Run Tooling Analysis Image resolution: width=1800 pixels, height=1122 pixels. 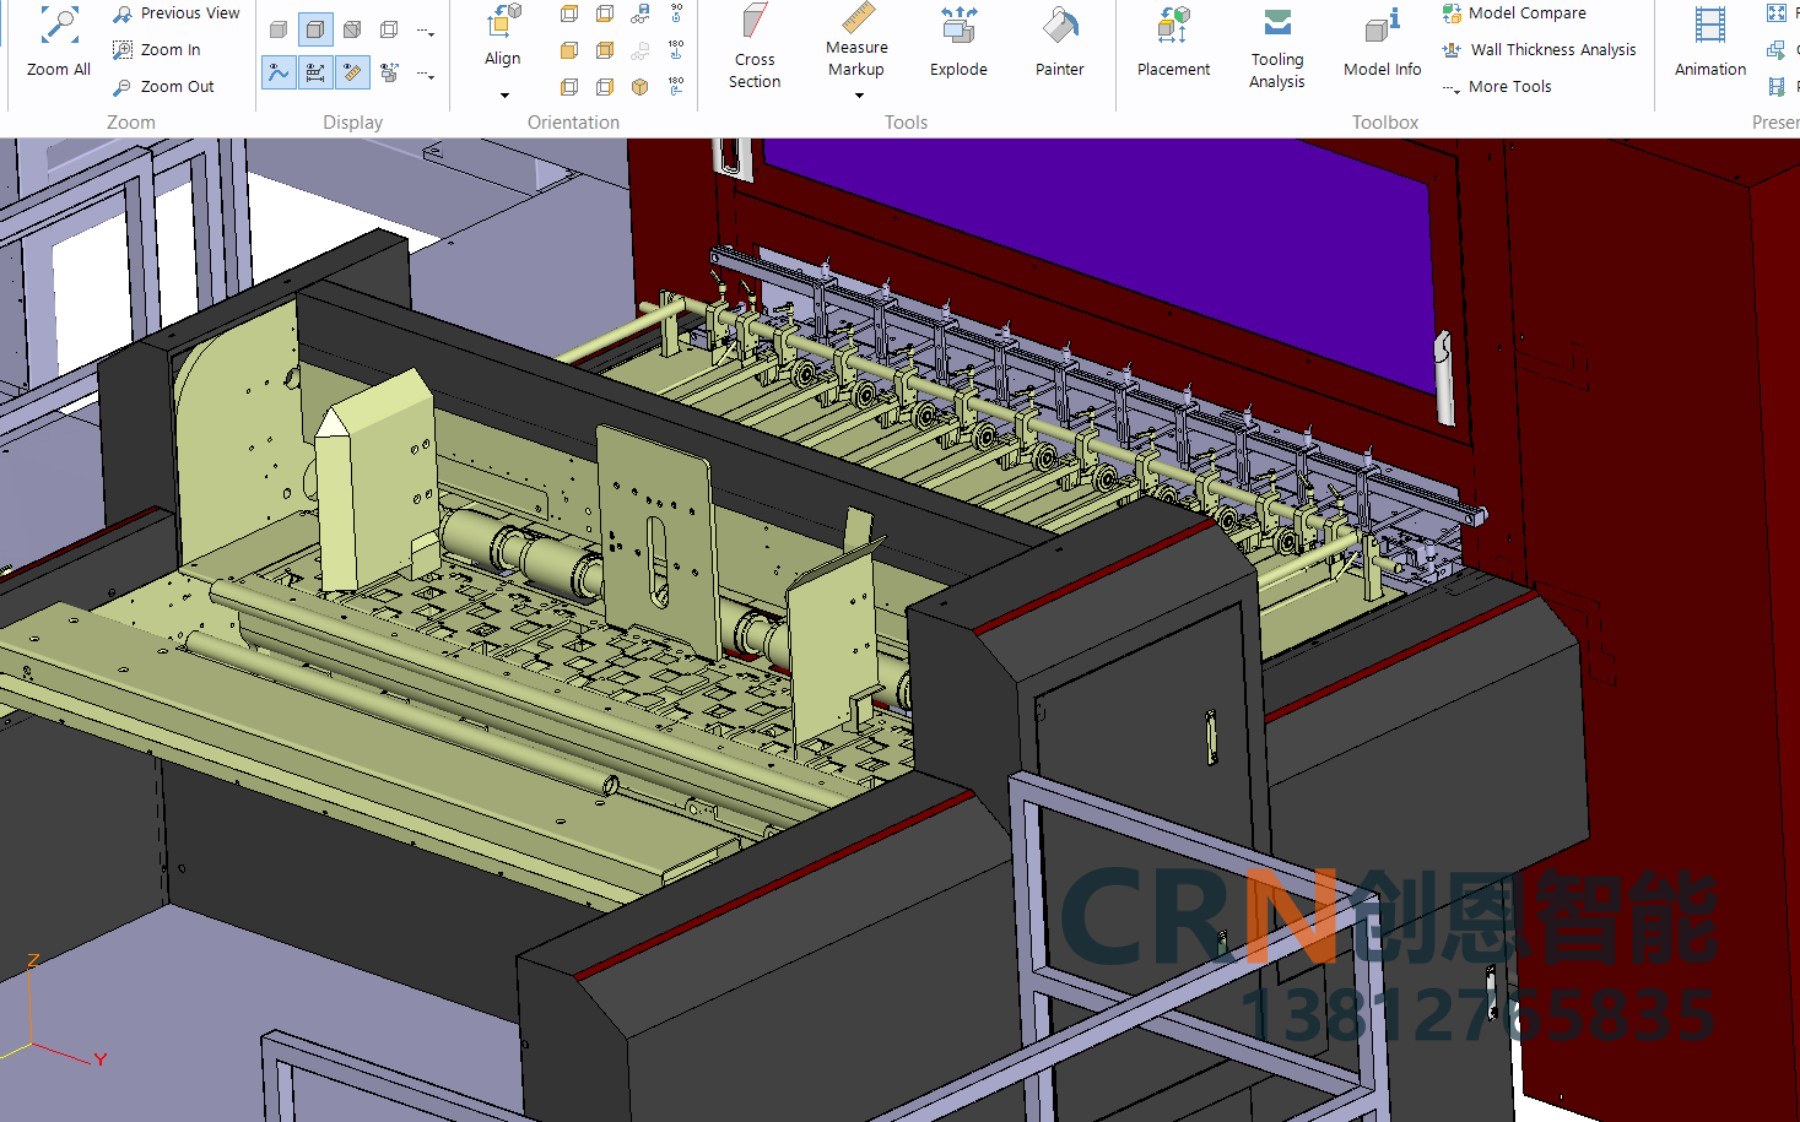click(x=1277, y=47)
